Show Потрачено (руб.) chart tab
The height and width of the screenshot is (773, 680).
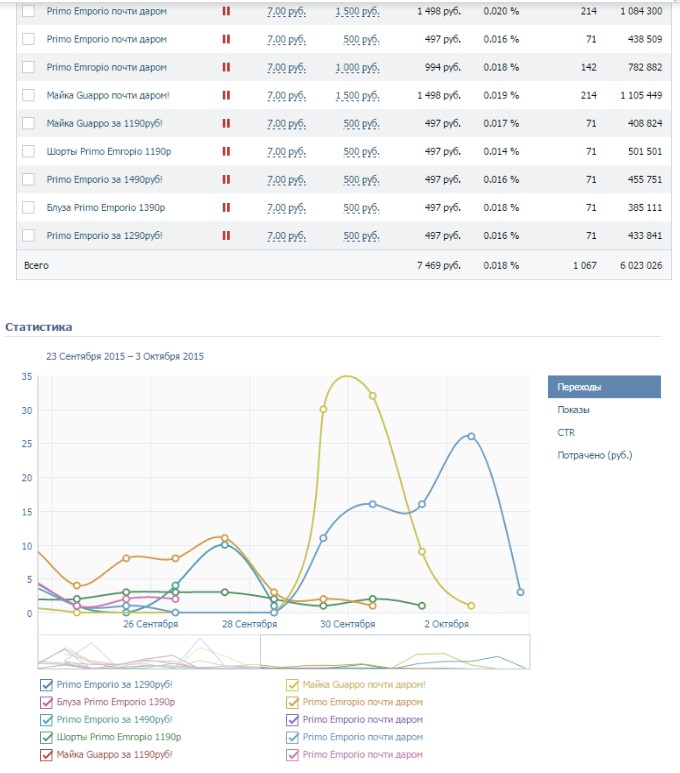click(x=595, y=455)
